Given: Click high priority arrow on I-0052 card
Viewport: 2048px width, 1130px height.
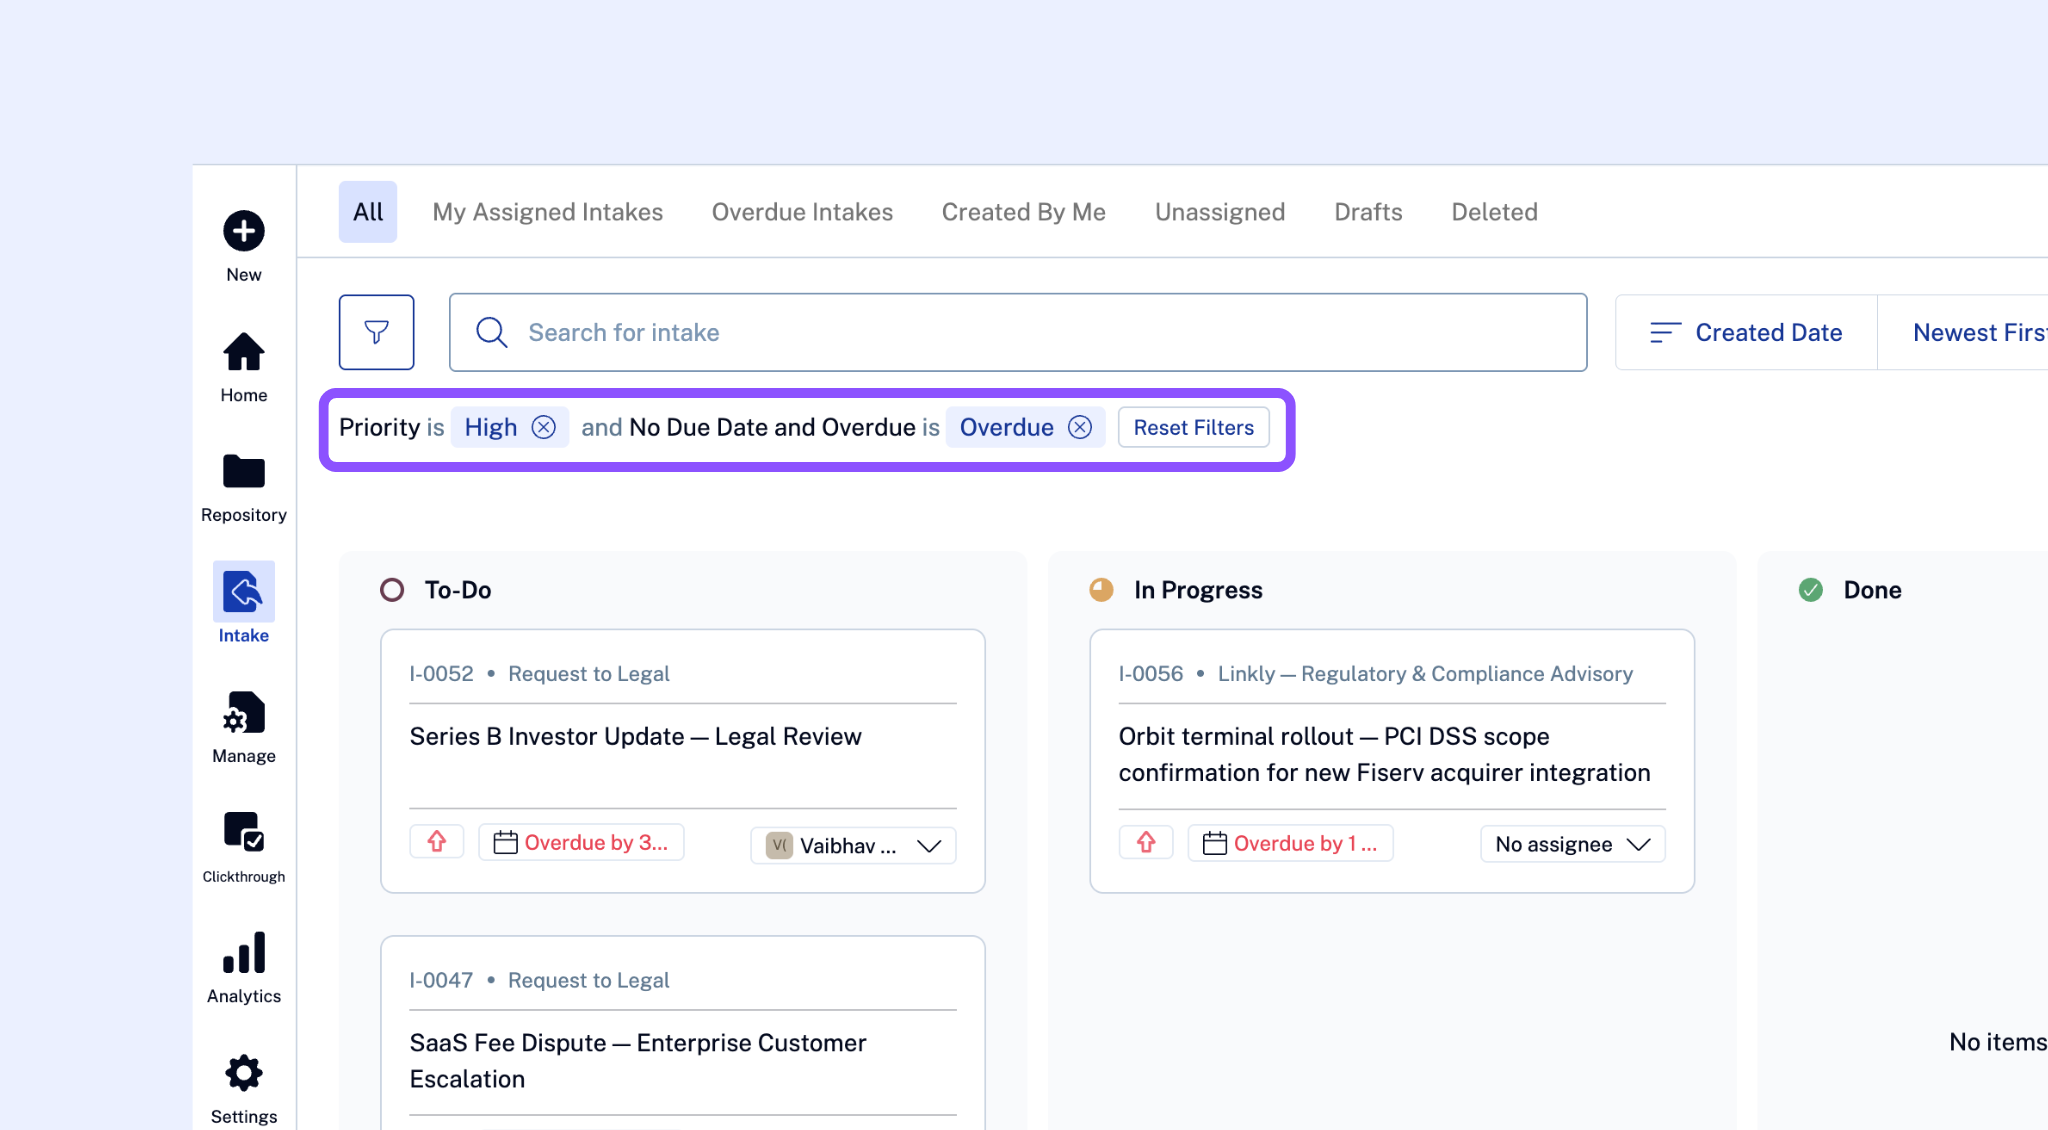Looking at the screenshot, I should point(437,842).
